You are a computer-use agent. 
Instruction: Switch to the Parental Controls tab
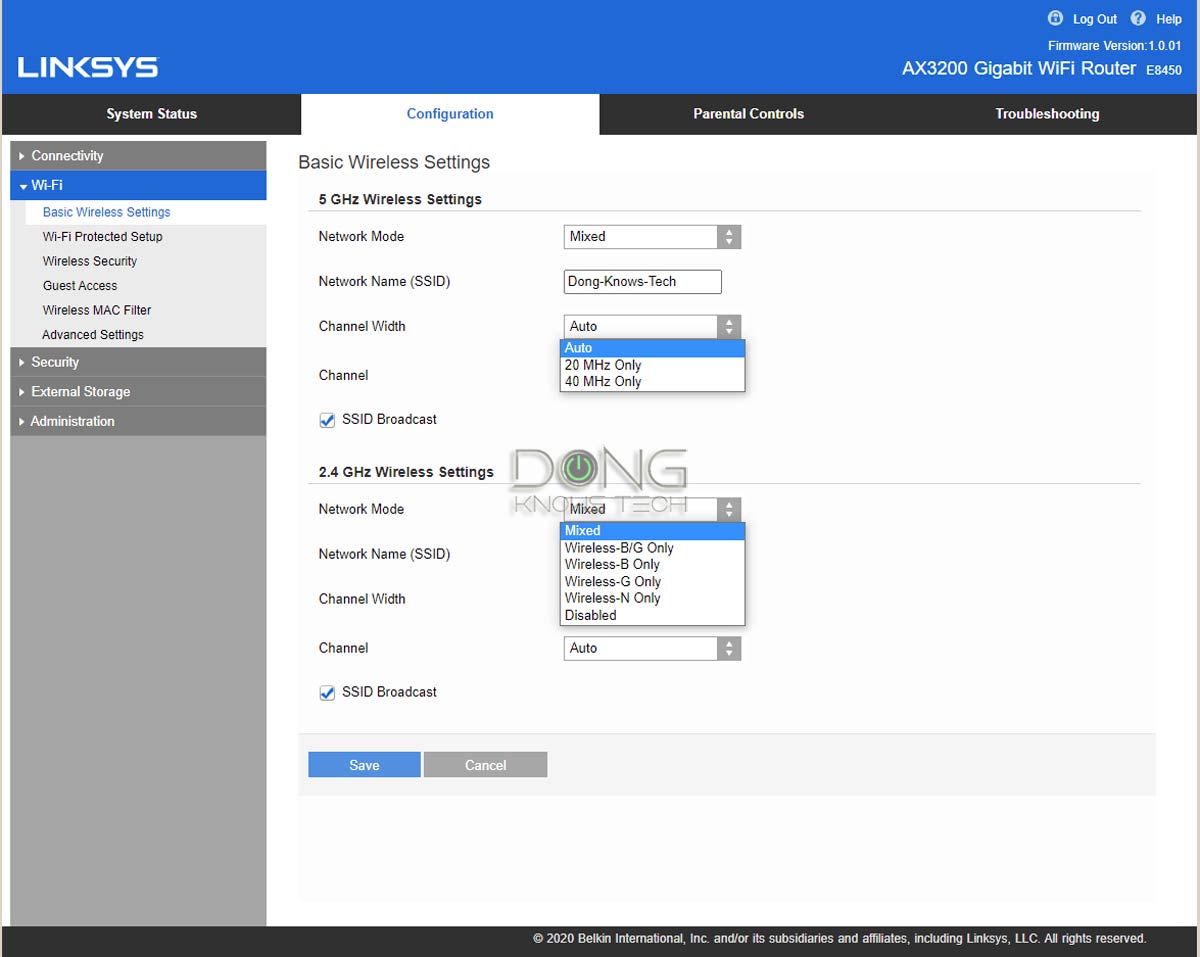[x=748, y=113]
